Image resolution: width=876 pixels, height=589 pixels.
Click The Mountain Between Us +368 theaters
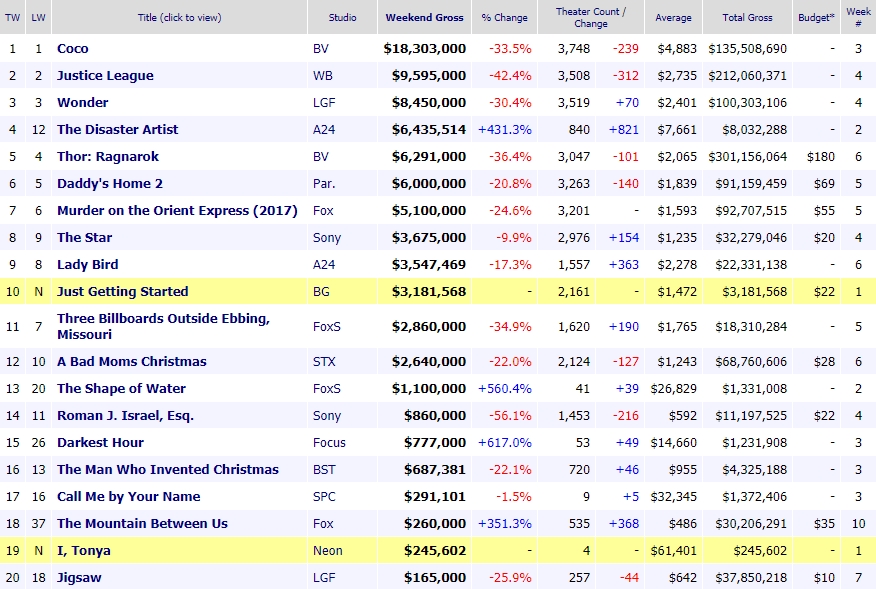pyautogui.click(x=623, y=524)
